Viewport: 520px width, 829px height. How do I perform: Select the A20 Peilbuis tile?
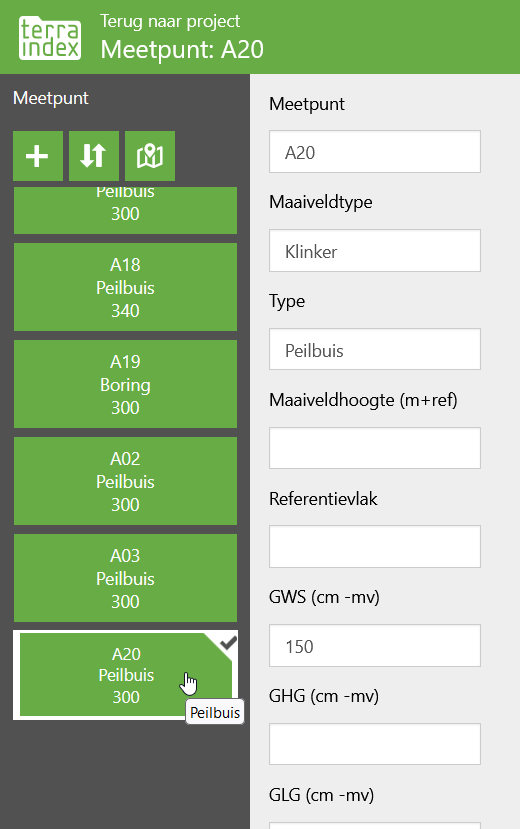click(x=125, y=675)
